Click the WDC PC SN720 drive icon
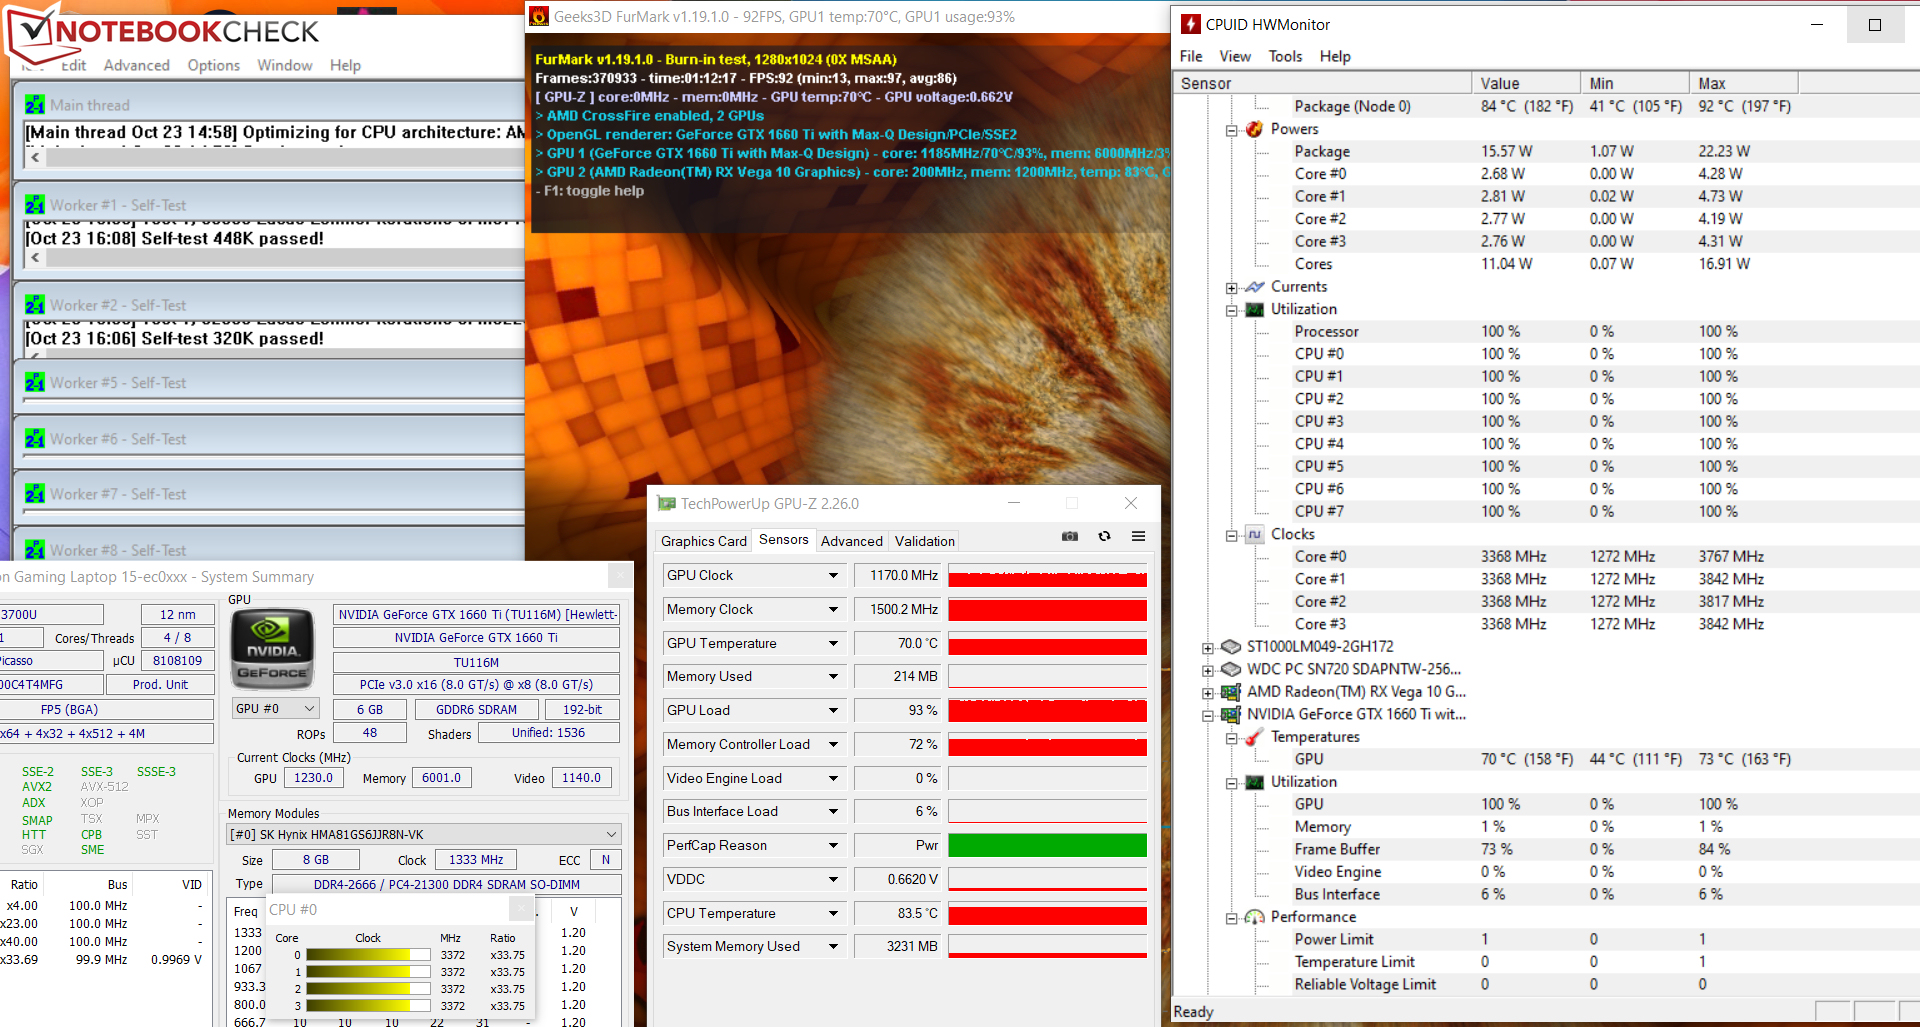Viewport: 1920px width, 1027px height. click(x=1231, y=669)
